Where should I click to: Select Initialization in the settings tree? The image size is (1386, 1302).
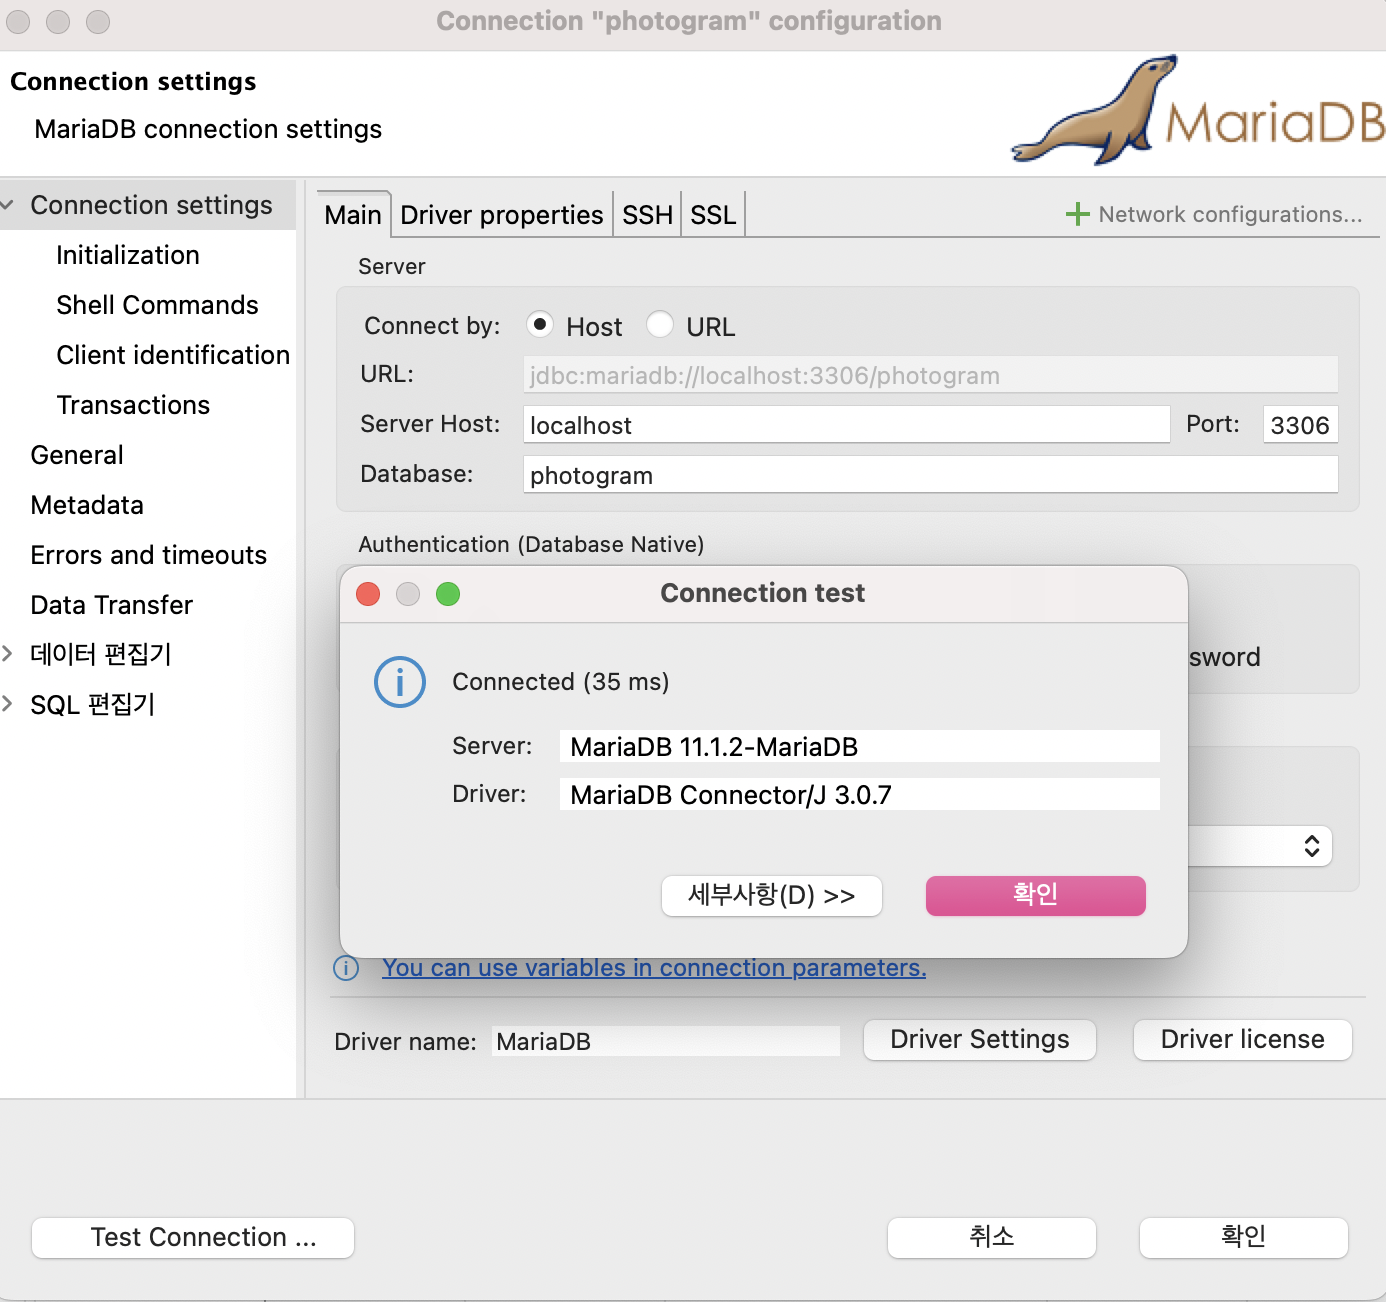[128, 255]
